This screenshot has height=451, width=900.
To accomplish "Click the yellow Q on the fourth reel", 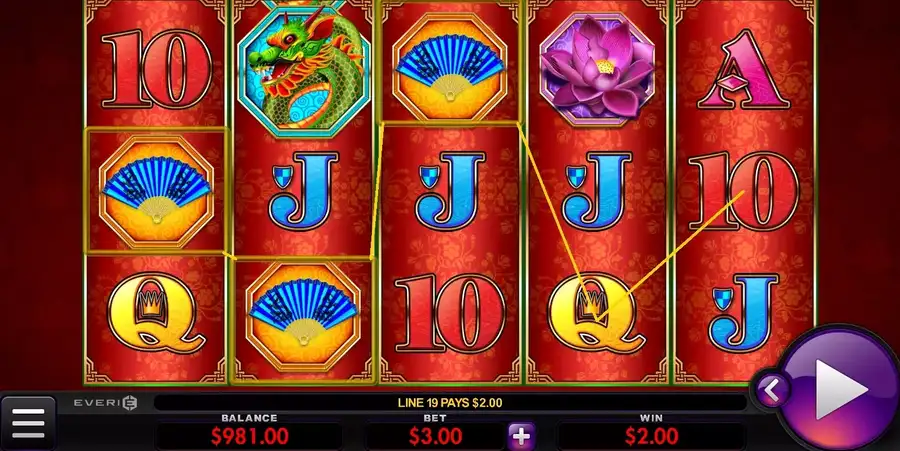I will (597, 313).
